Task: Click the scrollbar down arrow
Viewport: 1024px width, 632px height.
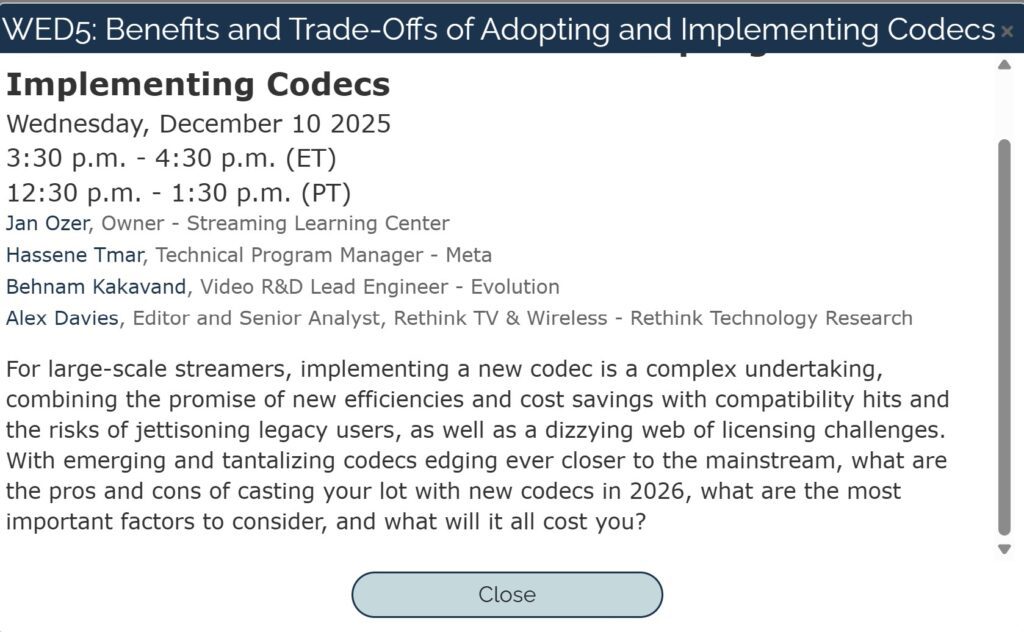Action: (1004, 549)
